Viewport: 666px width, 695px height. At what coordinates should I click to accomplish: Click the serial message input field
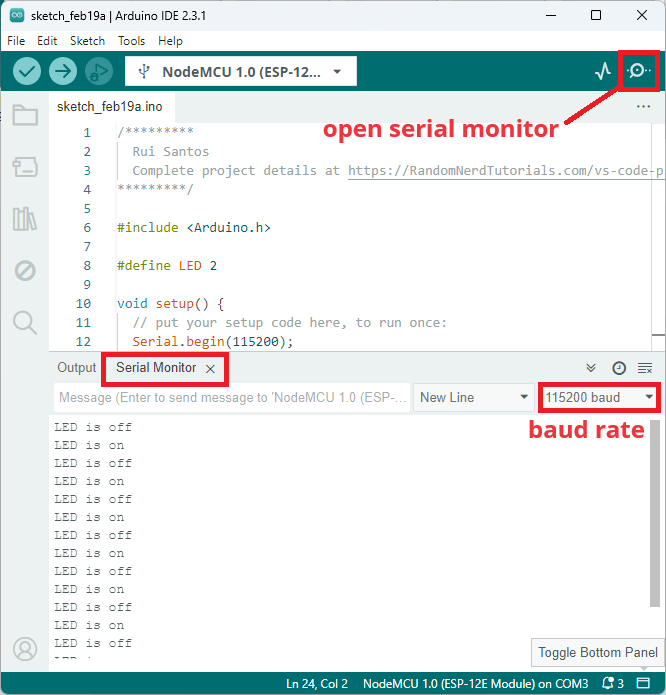[x=232, y=397]
